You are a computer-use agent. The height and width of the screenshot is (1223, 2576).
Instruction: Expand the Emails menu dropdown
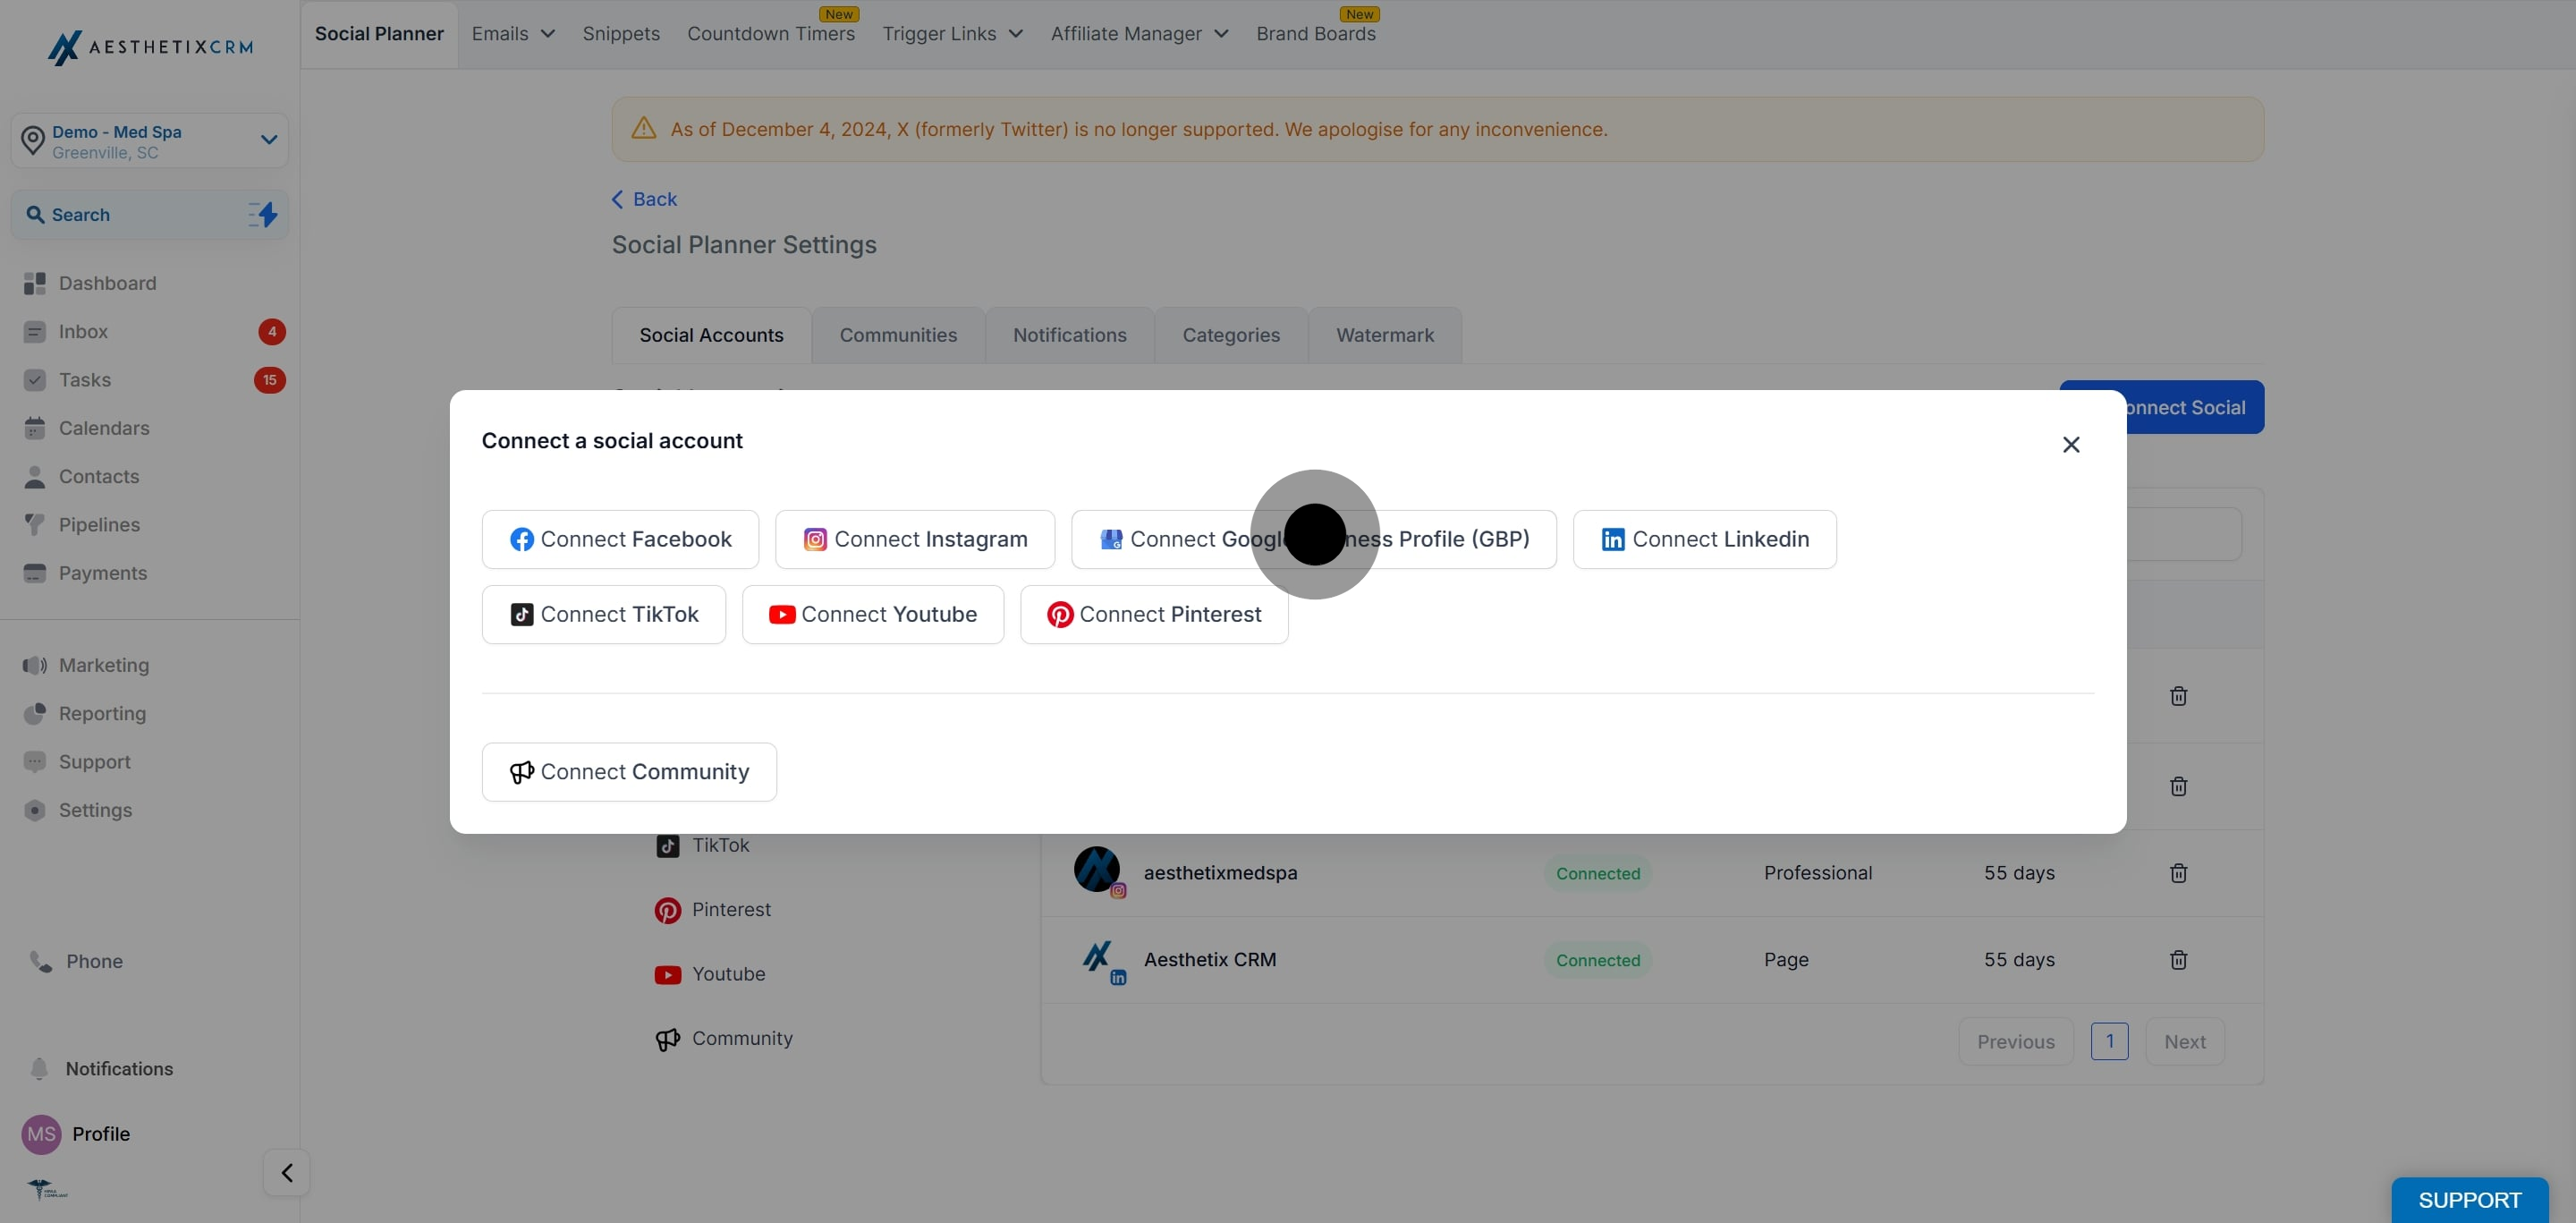click(x=512, y=34)
